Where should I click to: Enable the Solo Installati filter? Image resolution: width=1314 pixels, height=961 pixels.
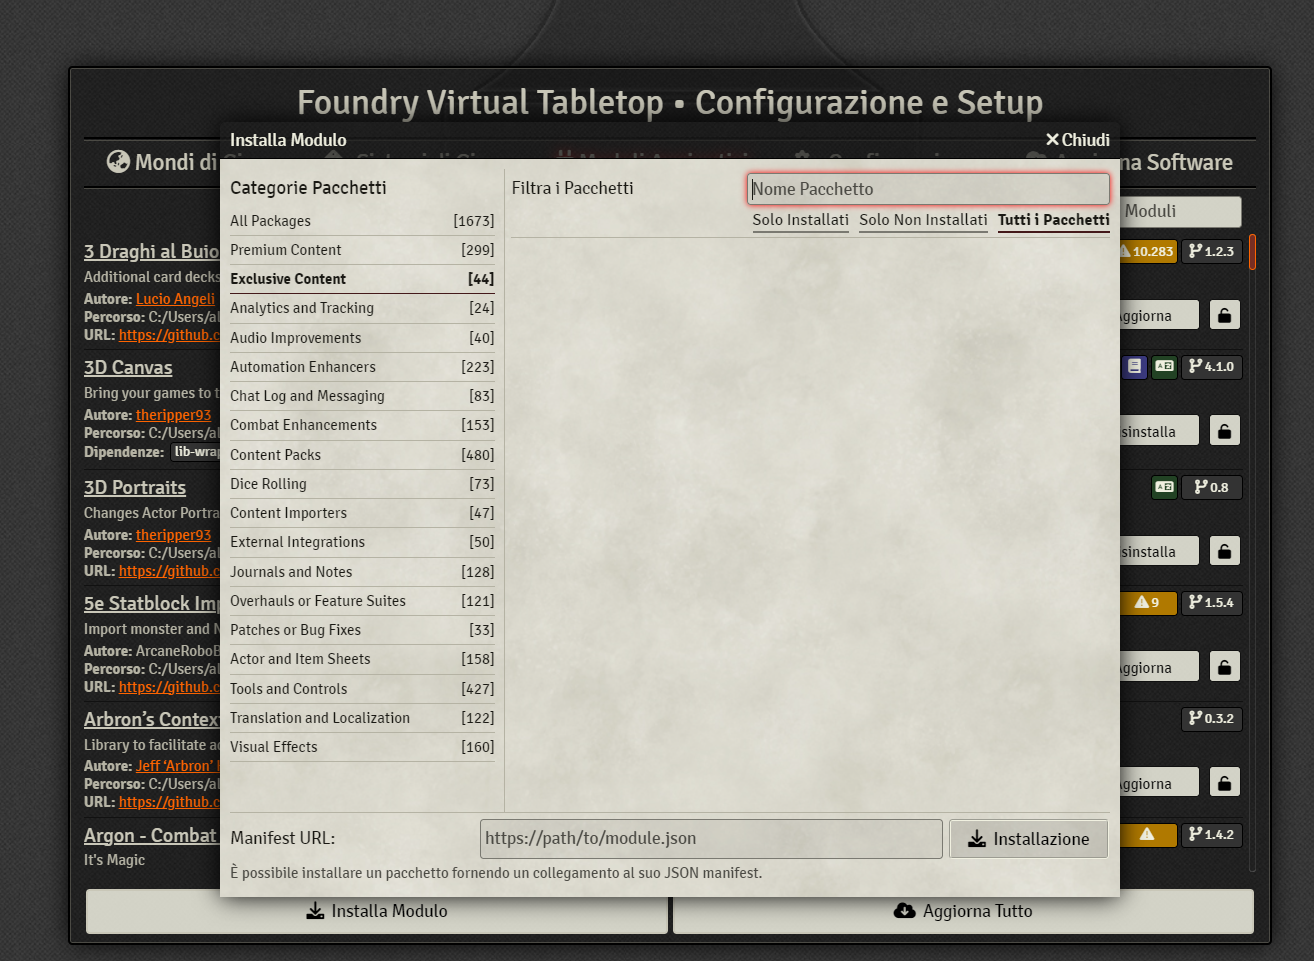(800, 220)
